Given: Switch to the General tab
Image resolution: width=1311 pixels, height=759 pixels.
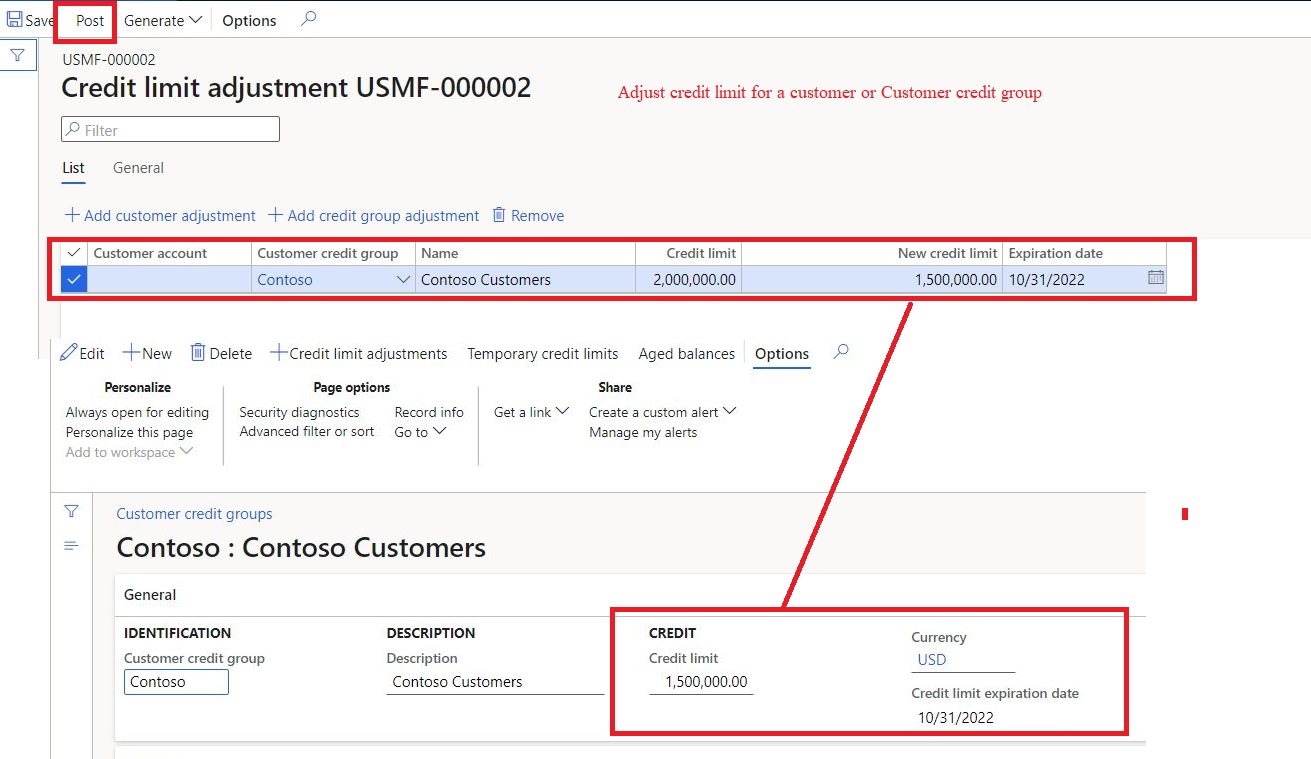Looking at the screenshot, I should (137, 168).
